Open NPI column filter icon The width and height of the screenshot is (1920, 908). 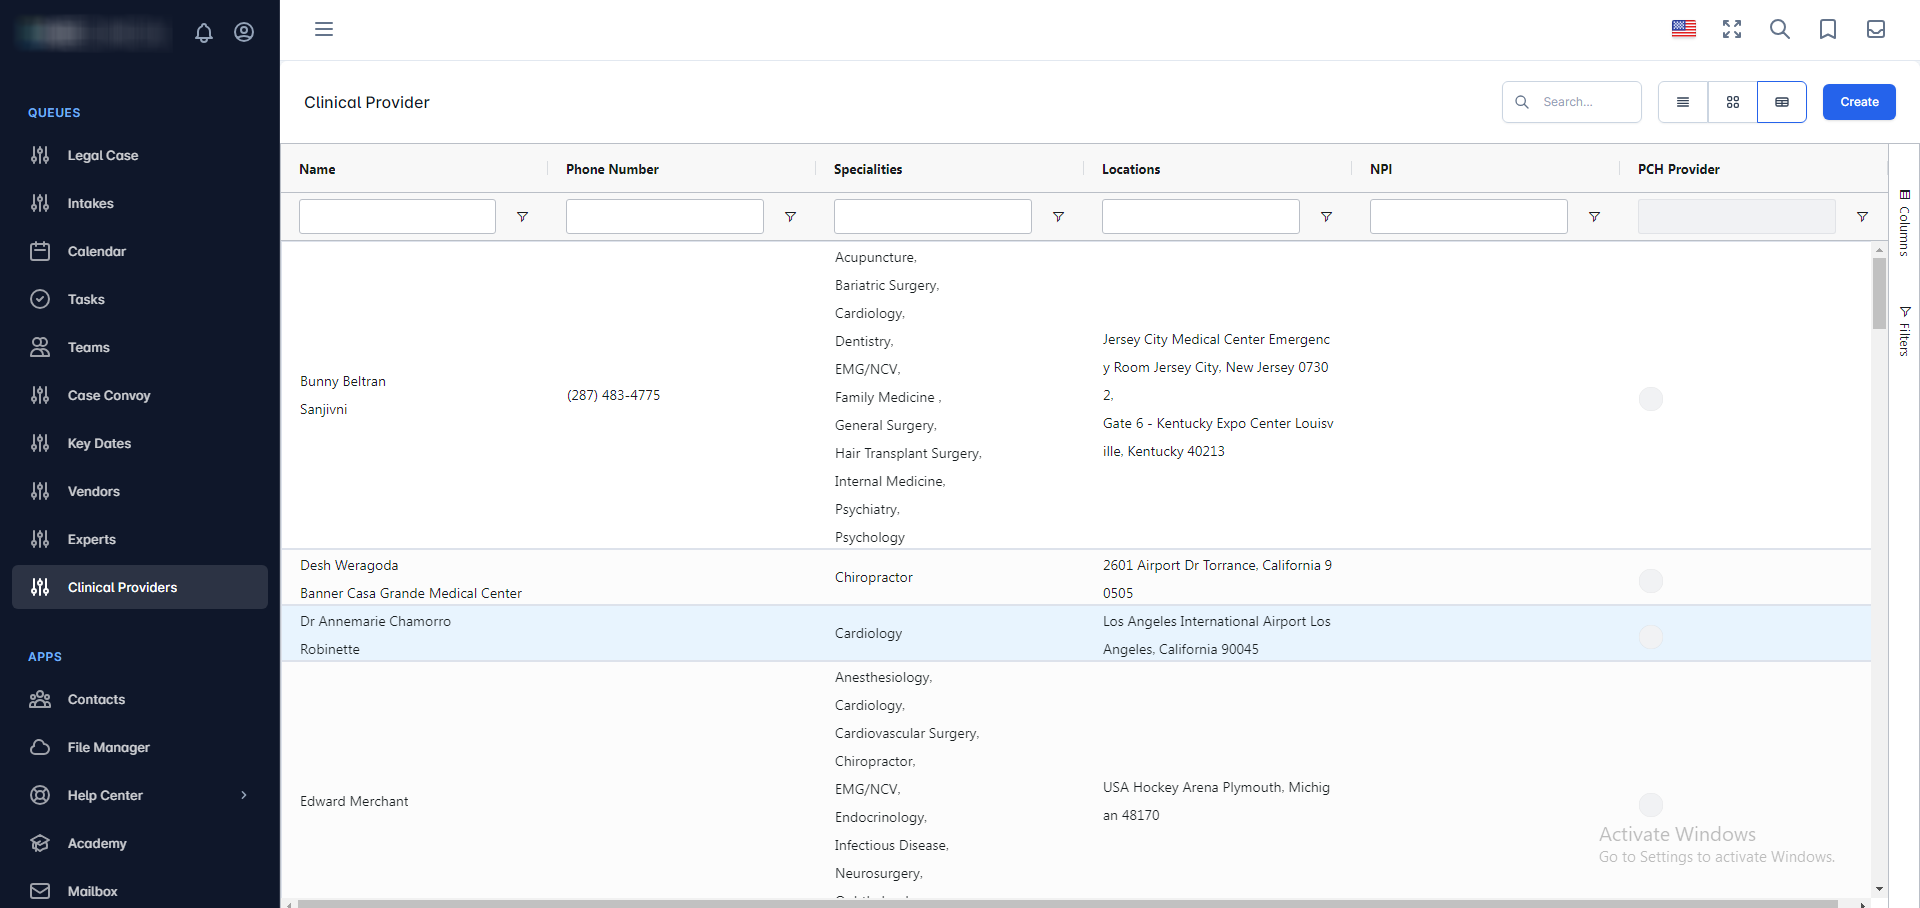(x=1594, y=217)
